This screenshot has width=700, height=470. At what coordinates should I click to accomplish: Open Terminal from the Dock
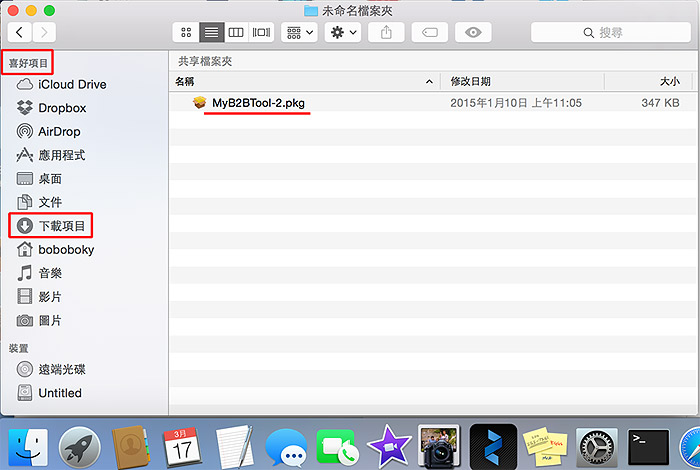[x=648, y=448]
